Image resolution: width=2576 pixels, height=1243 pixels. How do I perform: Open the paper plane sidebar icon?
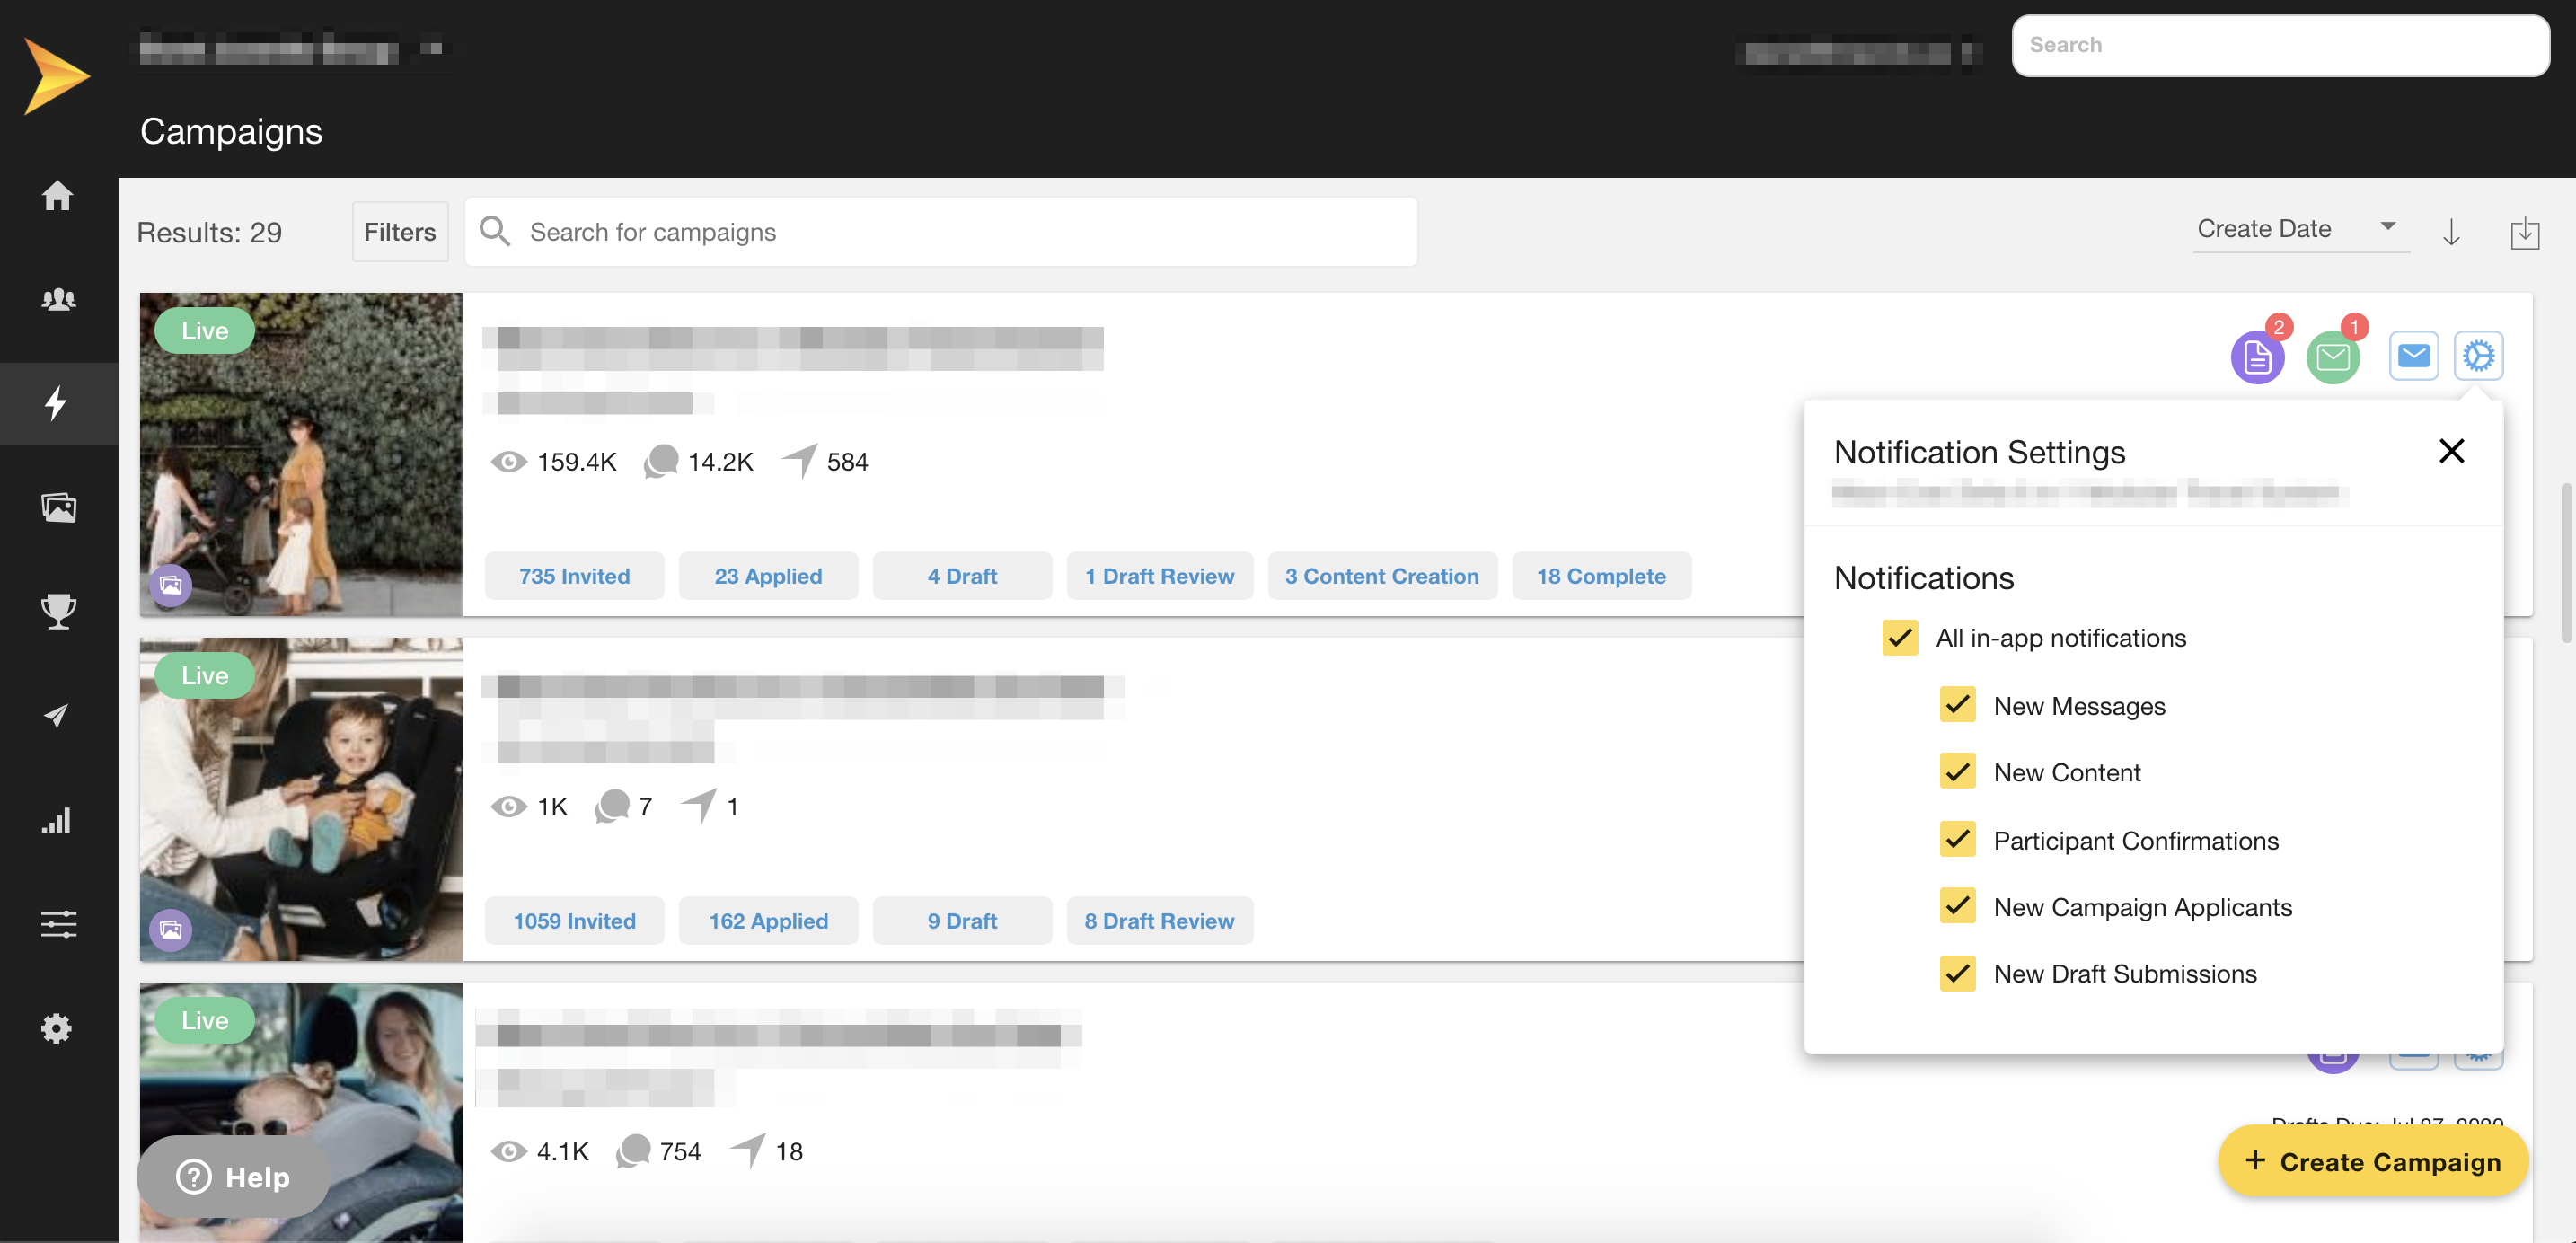(x=57, y=715)
